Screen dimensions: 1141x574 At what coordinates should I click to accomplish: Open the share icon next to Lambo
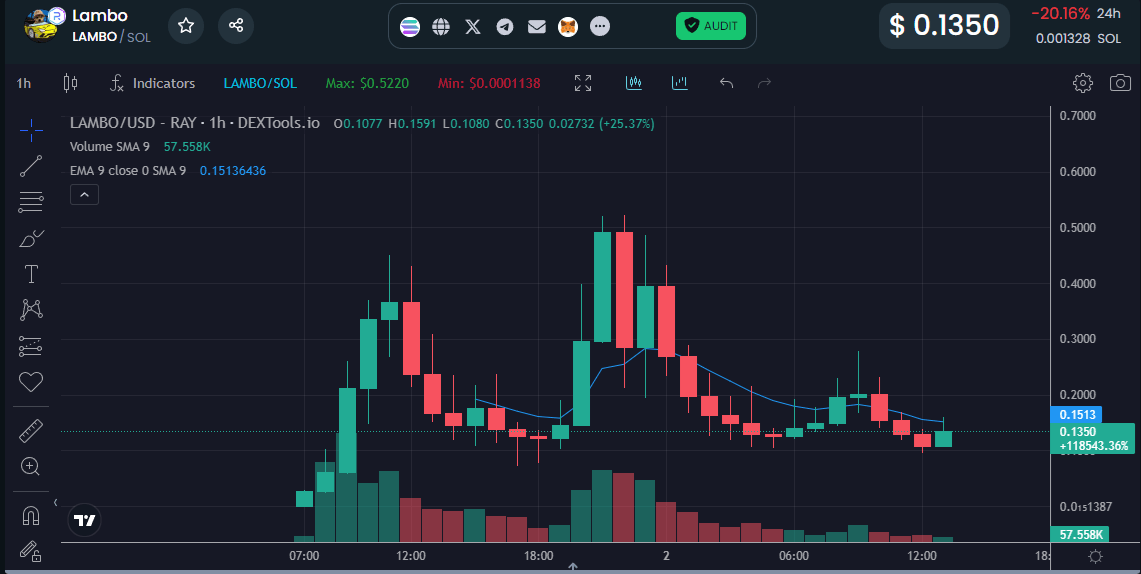pyautogui.click(x=236, y=26)
